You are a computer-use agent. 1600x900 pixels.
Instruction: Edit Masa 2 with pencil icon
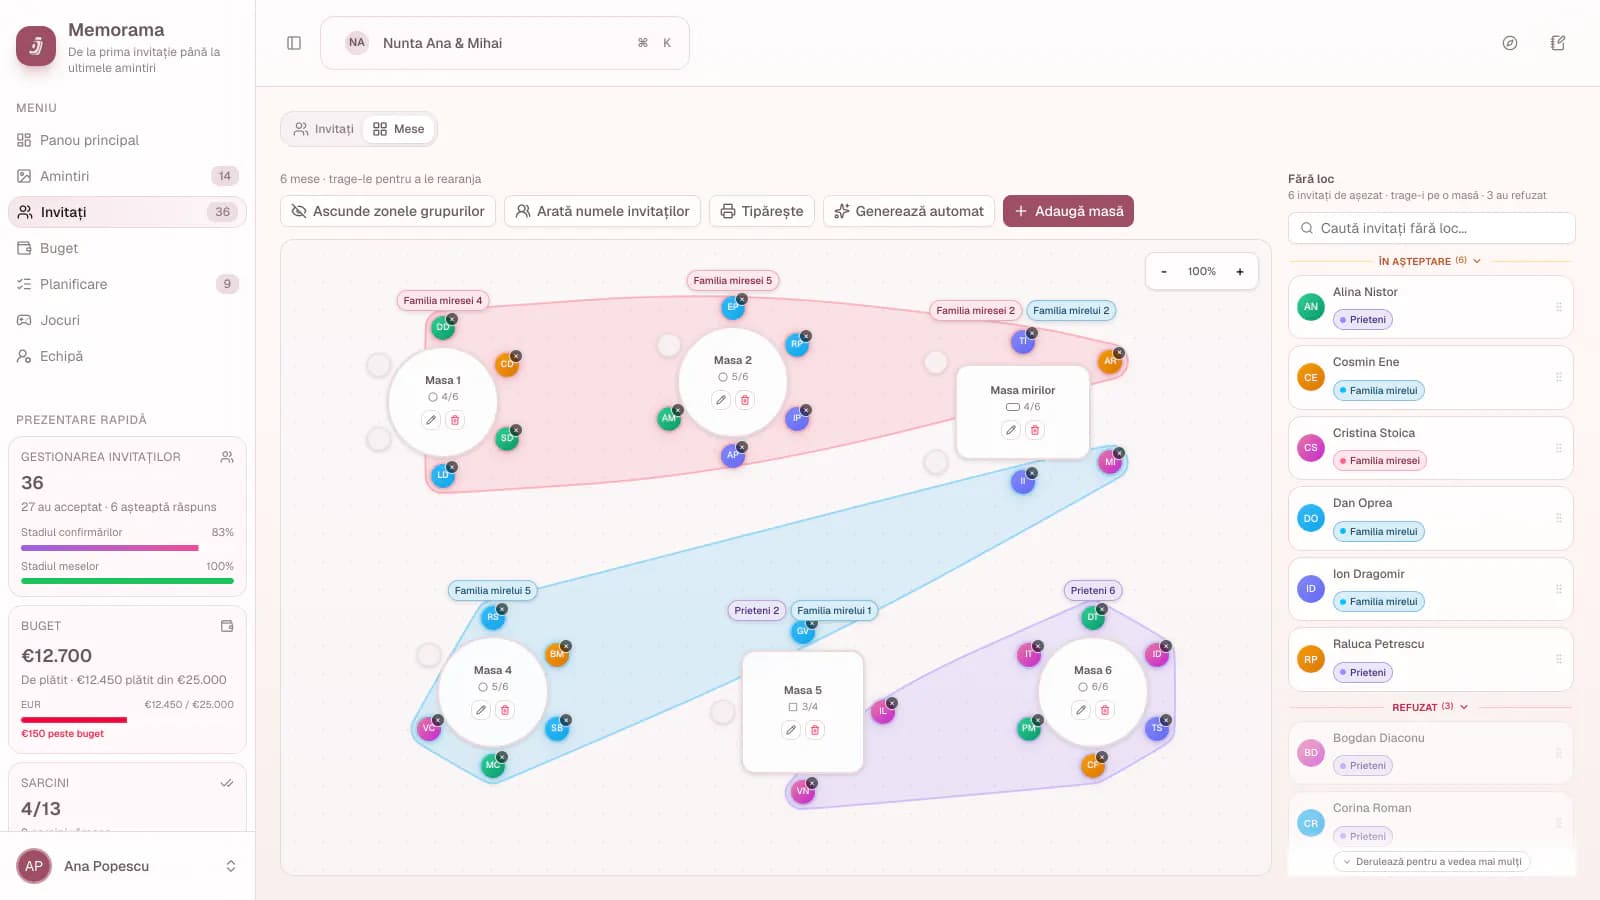(x=721, y=400)
